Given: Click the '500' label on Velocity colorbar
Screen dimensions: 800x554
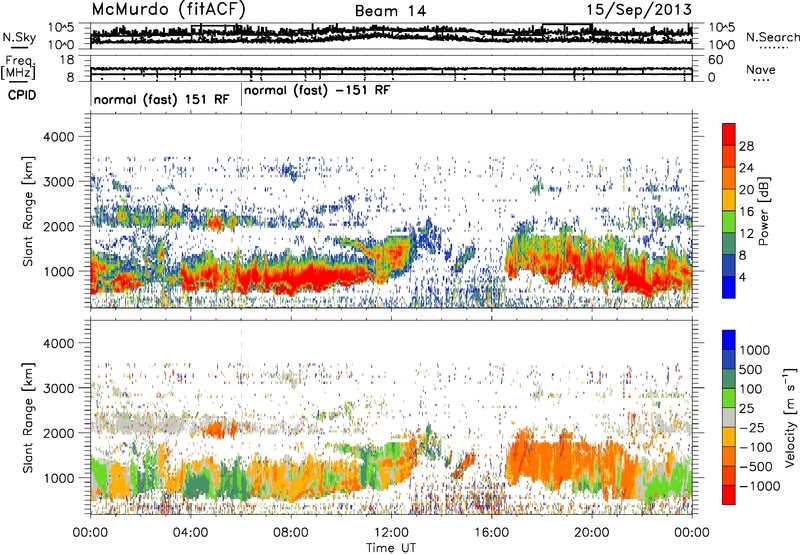Looking at the screenshot, I should click(x=751, y=369).
